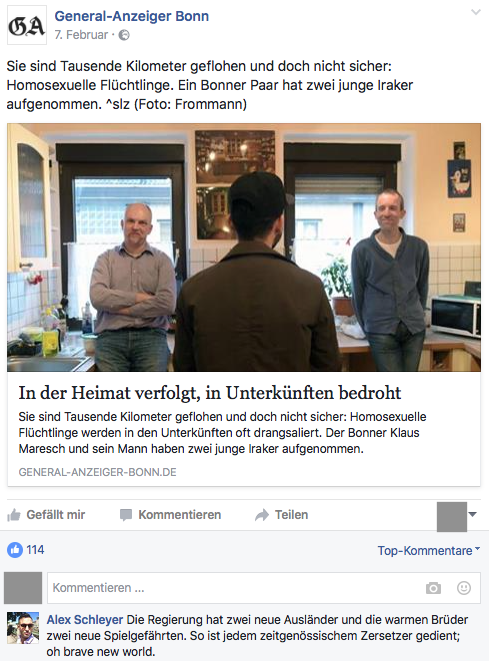The image size is (489, 661).
Task: Open the General-Anzeiger Bonn page name link
Action: 132,16
